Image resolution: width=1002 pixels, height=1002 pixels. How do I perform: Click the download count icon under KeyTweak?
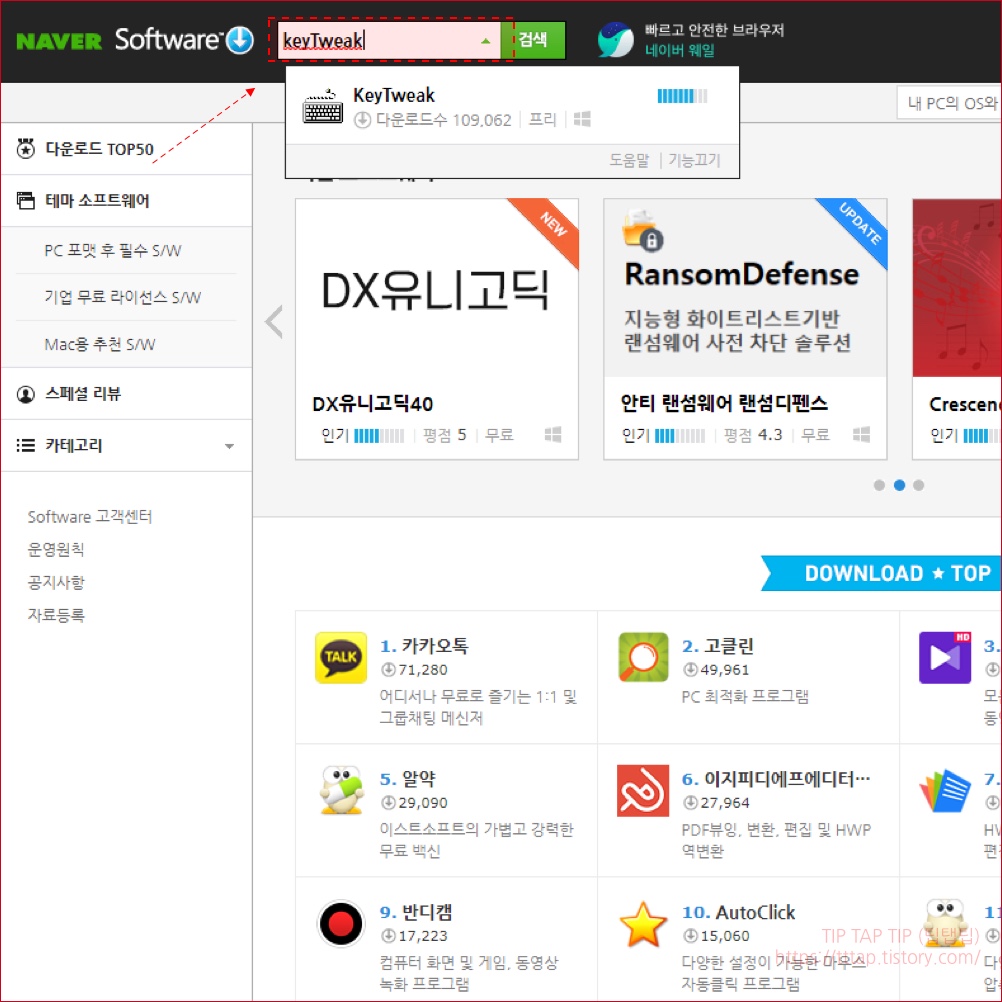click(x=362, y=120)
